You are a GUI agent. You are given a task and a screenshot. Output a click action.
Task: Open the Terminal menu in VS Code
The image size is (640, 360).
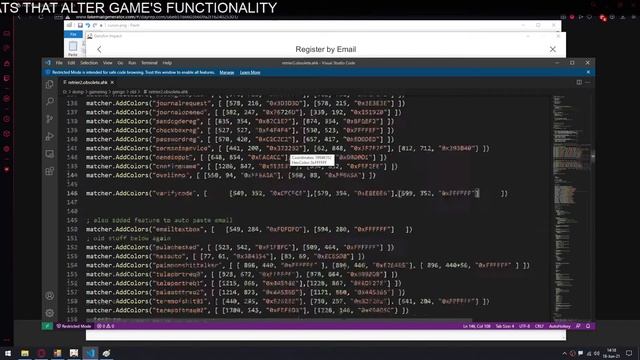[x=149, y=63]
